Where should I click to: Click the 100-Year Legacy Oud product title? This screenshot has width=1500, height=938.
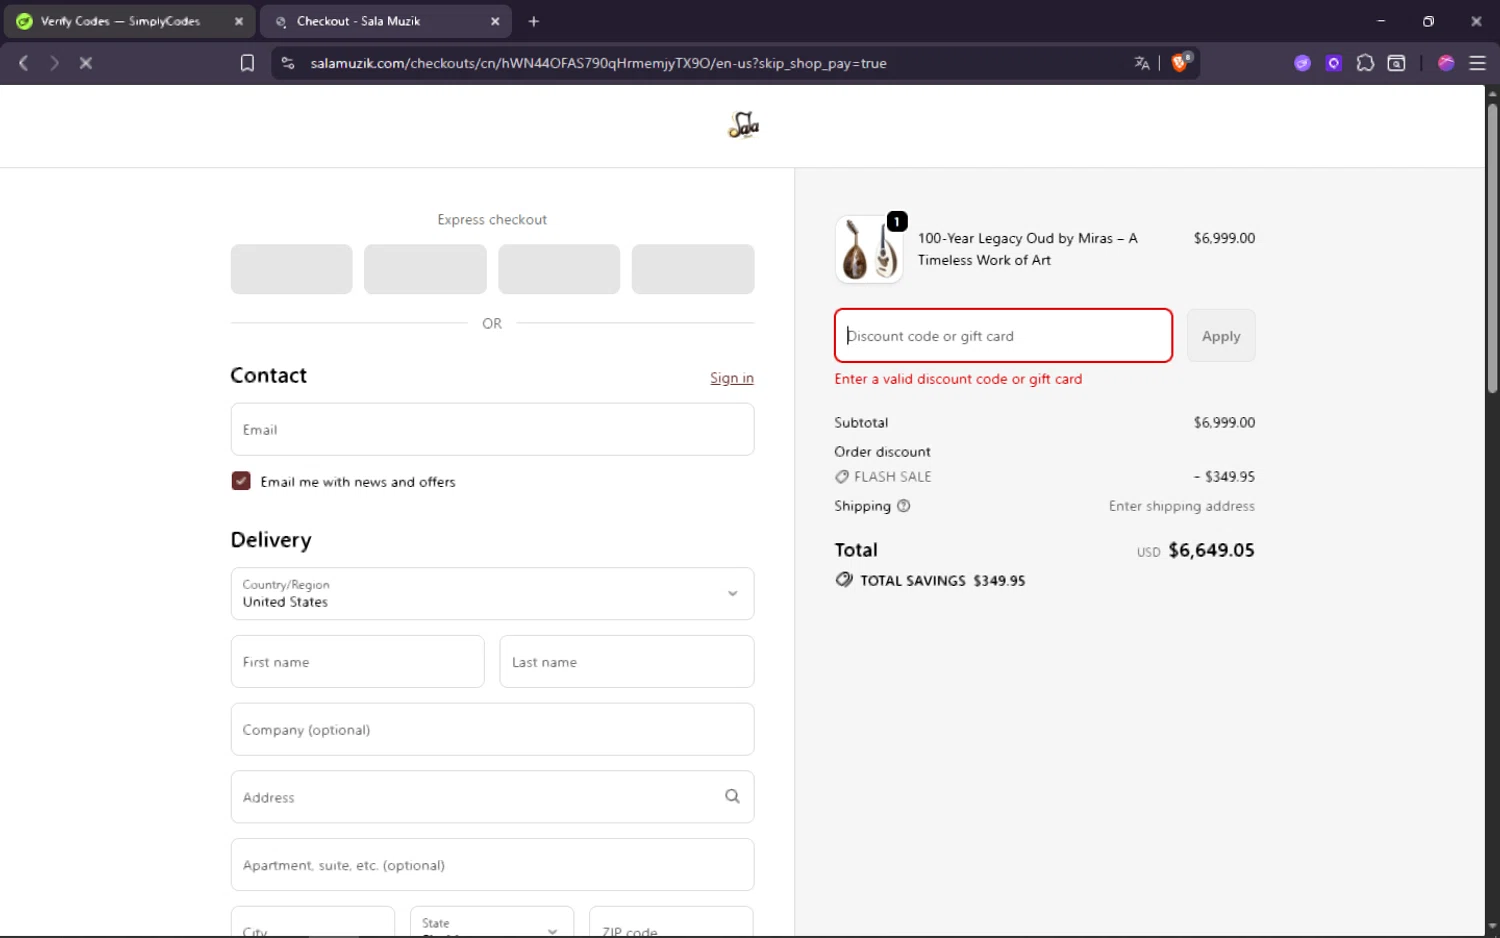[1028, 249]
